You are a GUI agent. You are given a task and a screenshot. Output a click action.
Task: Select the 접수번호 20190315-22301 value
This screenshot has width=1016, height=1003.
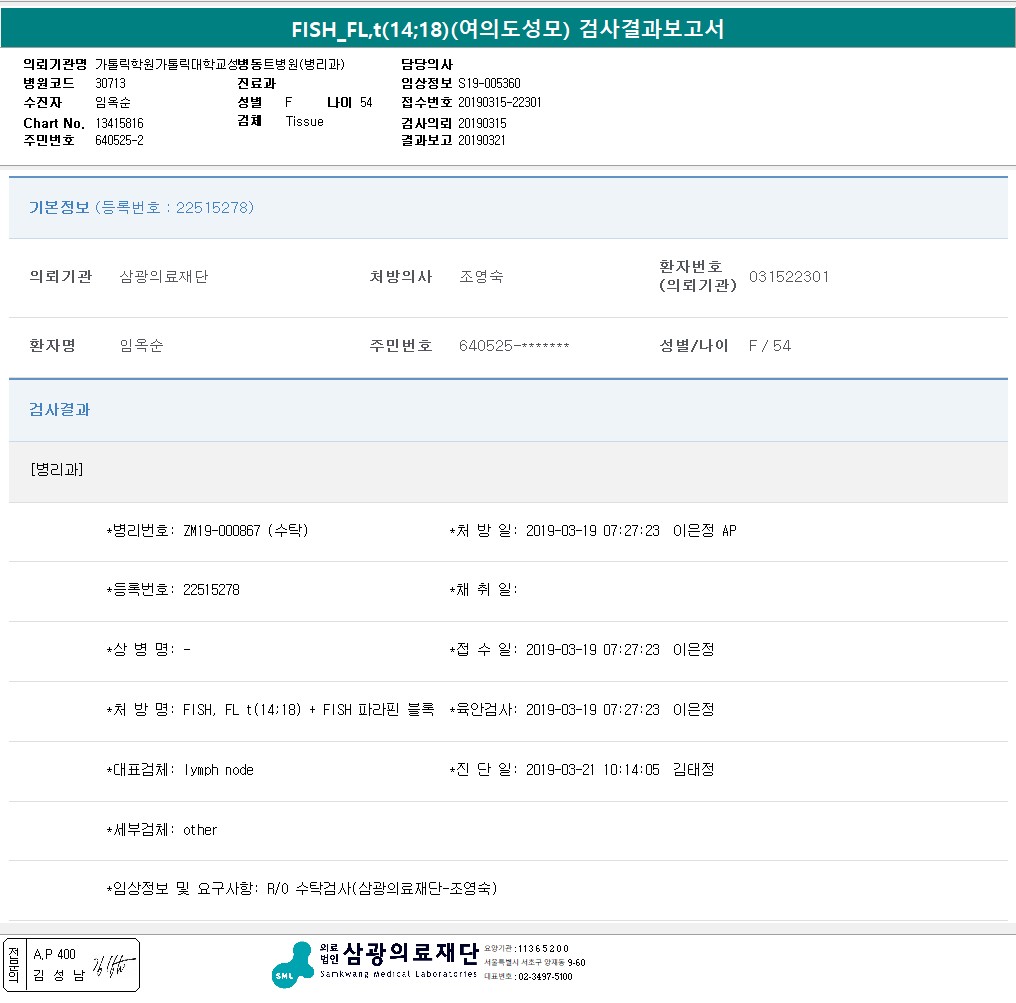tap(500, 103)
